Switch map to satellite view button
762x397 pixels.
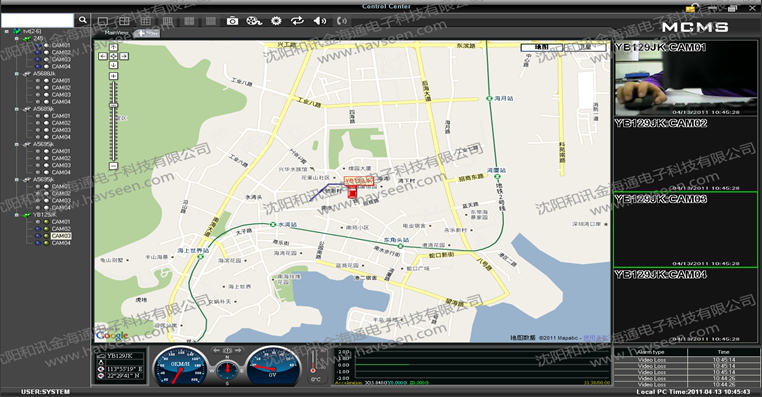click(585, 47)
